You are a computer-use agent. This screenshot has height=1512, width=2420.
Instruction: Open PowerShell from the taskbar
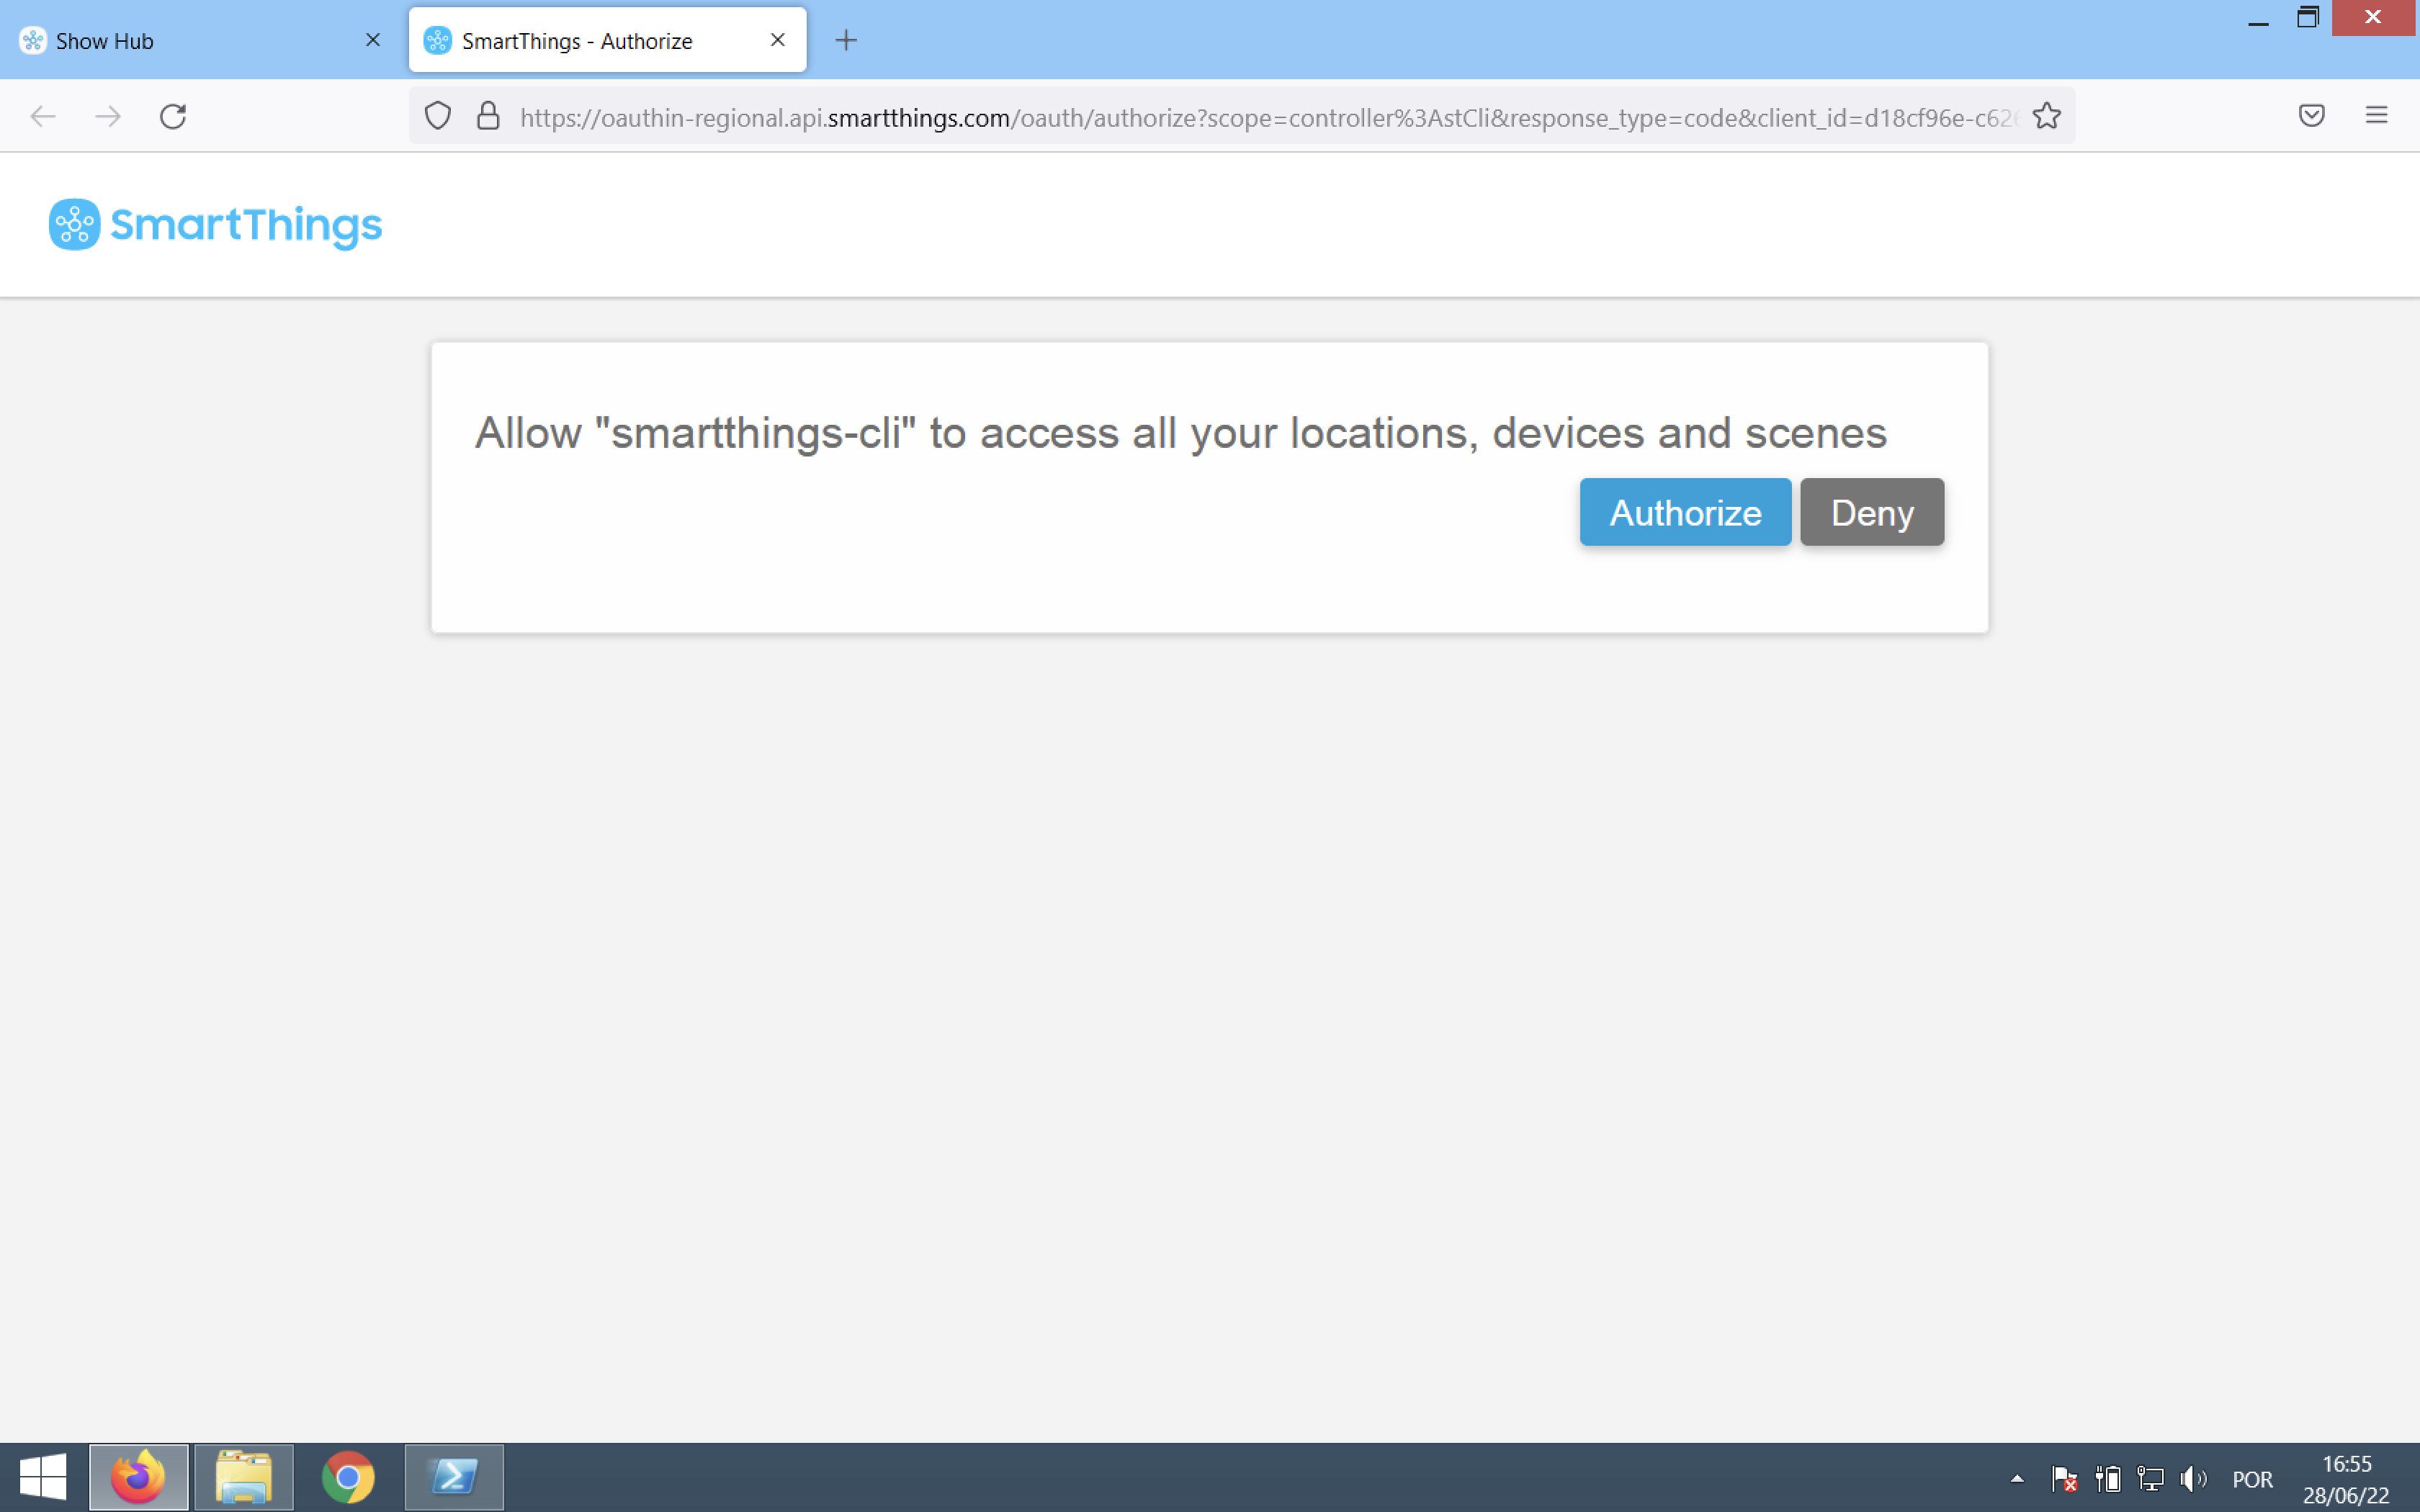click(454, 1477)
